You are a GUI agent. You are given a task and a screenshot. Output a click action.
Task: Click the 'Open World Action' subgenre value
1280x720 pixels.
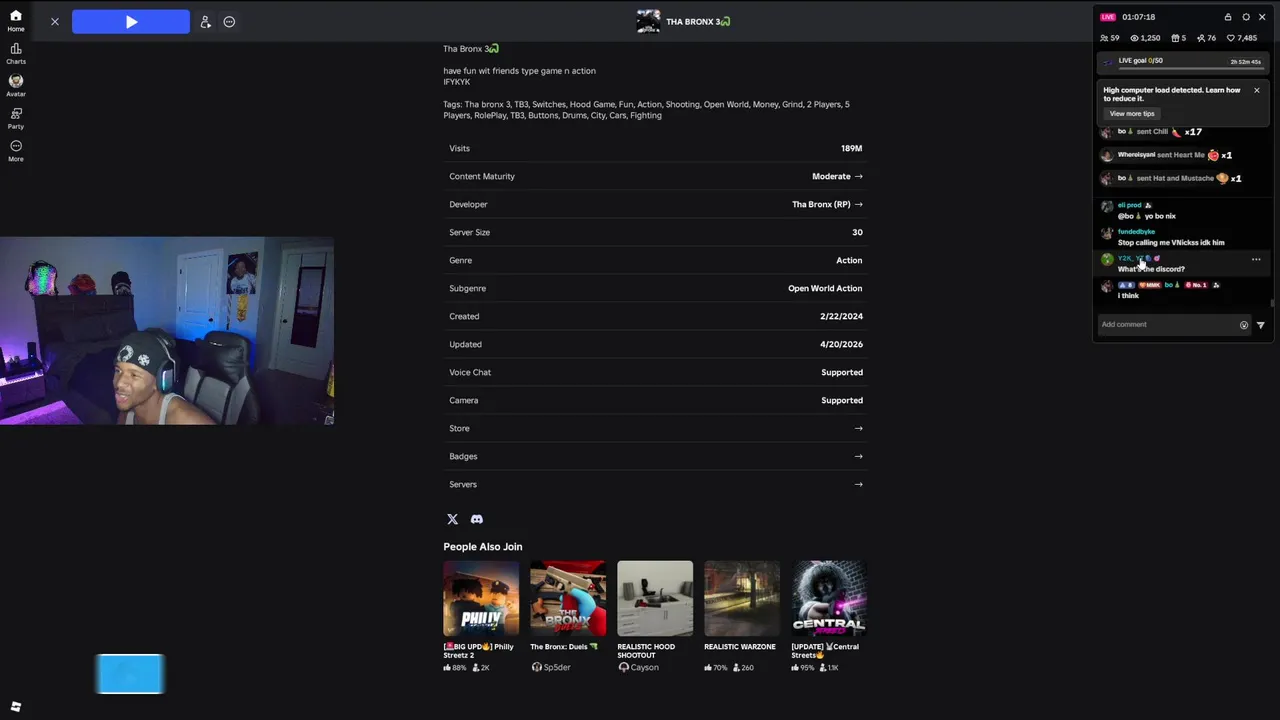pyautogui.click(x=825, y=288)
